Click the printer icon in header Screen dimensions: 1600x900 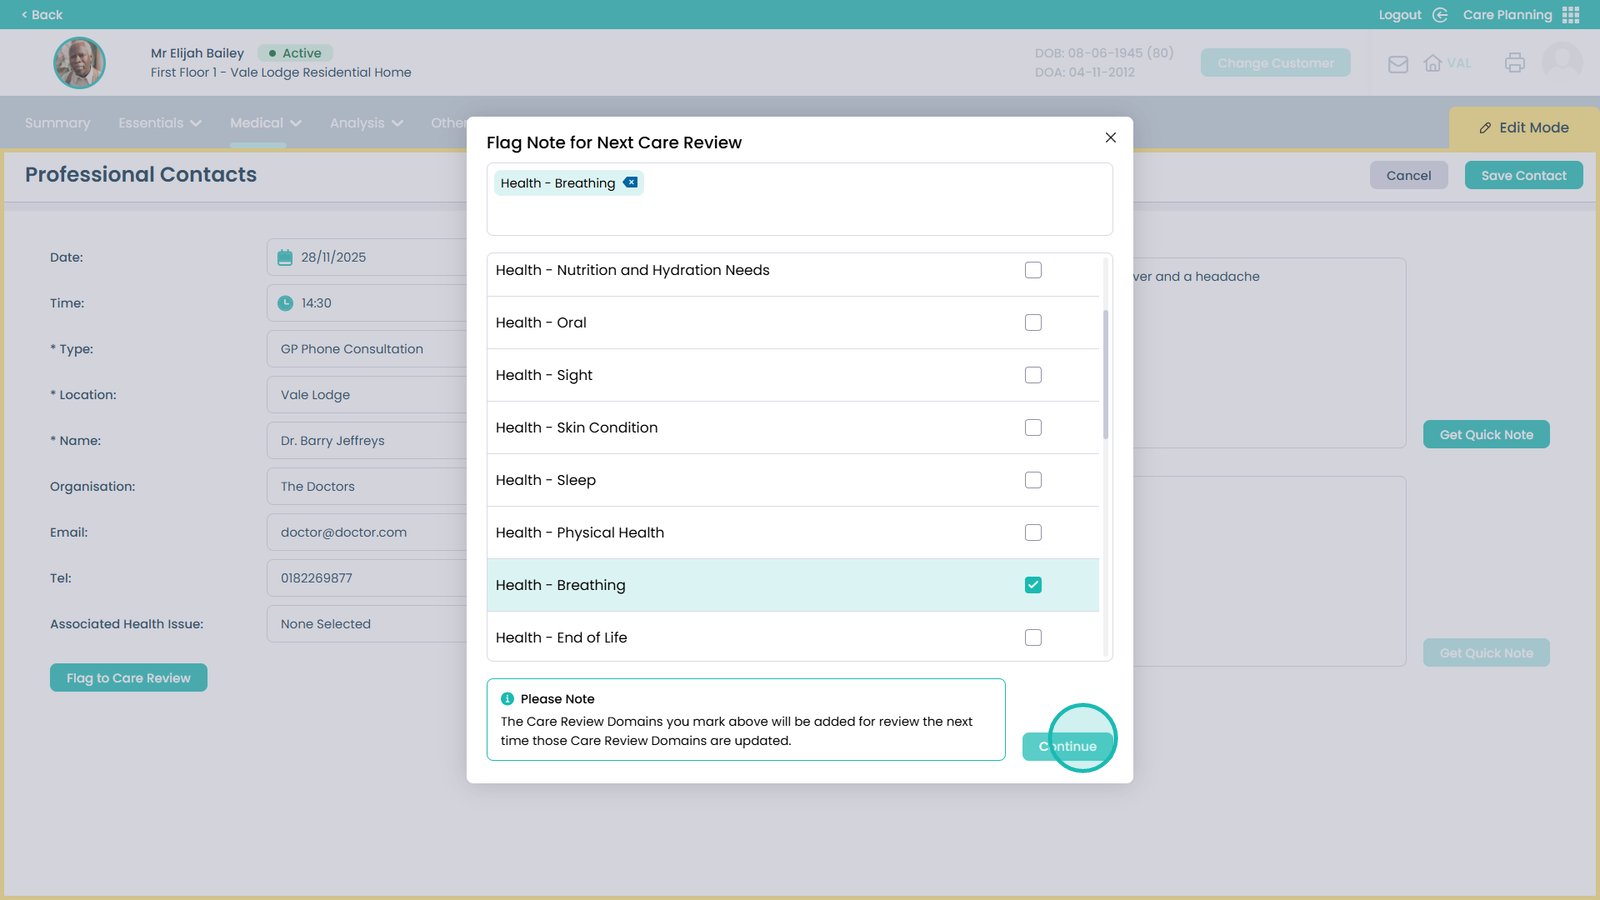click(x=1514, y=63)
